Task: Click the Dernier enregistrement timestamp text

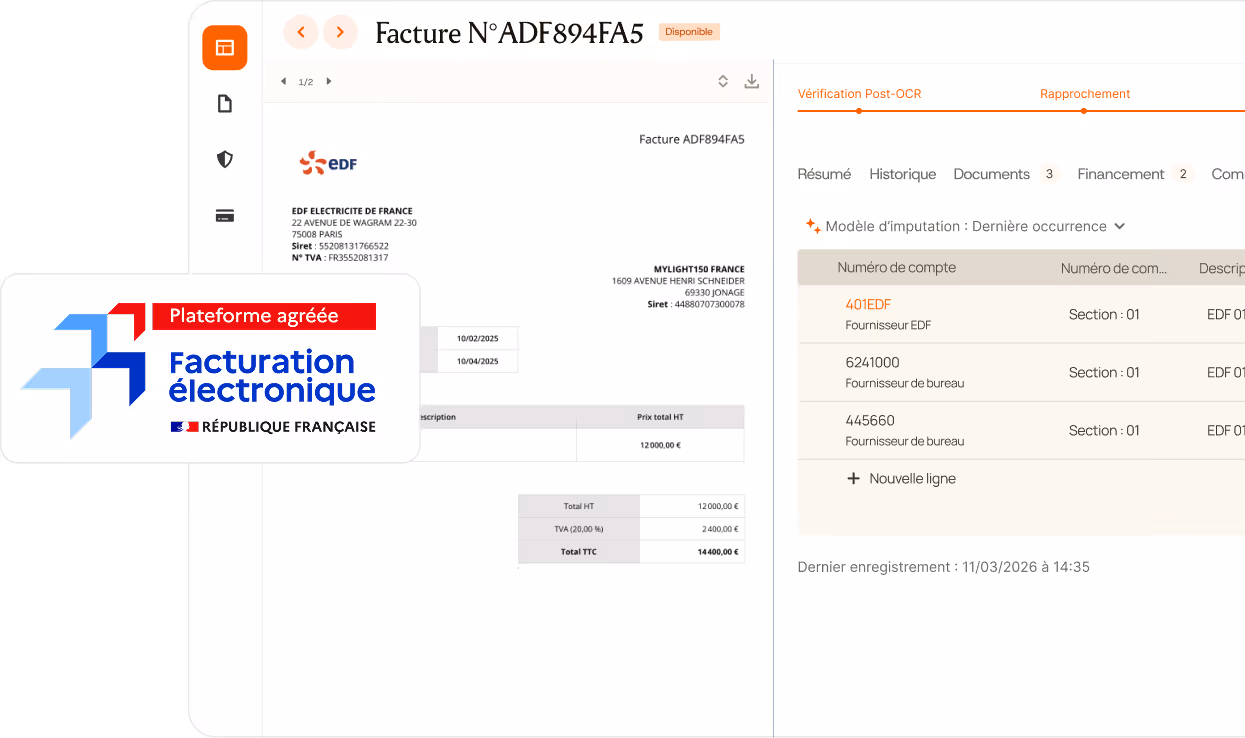Action: click(x=943, y=567)
